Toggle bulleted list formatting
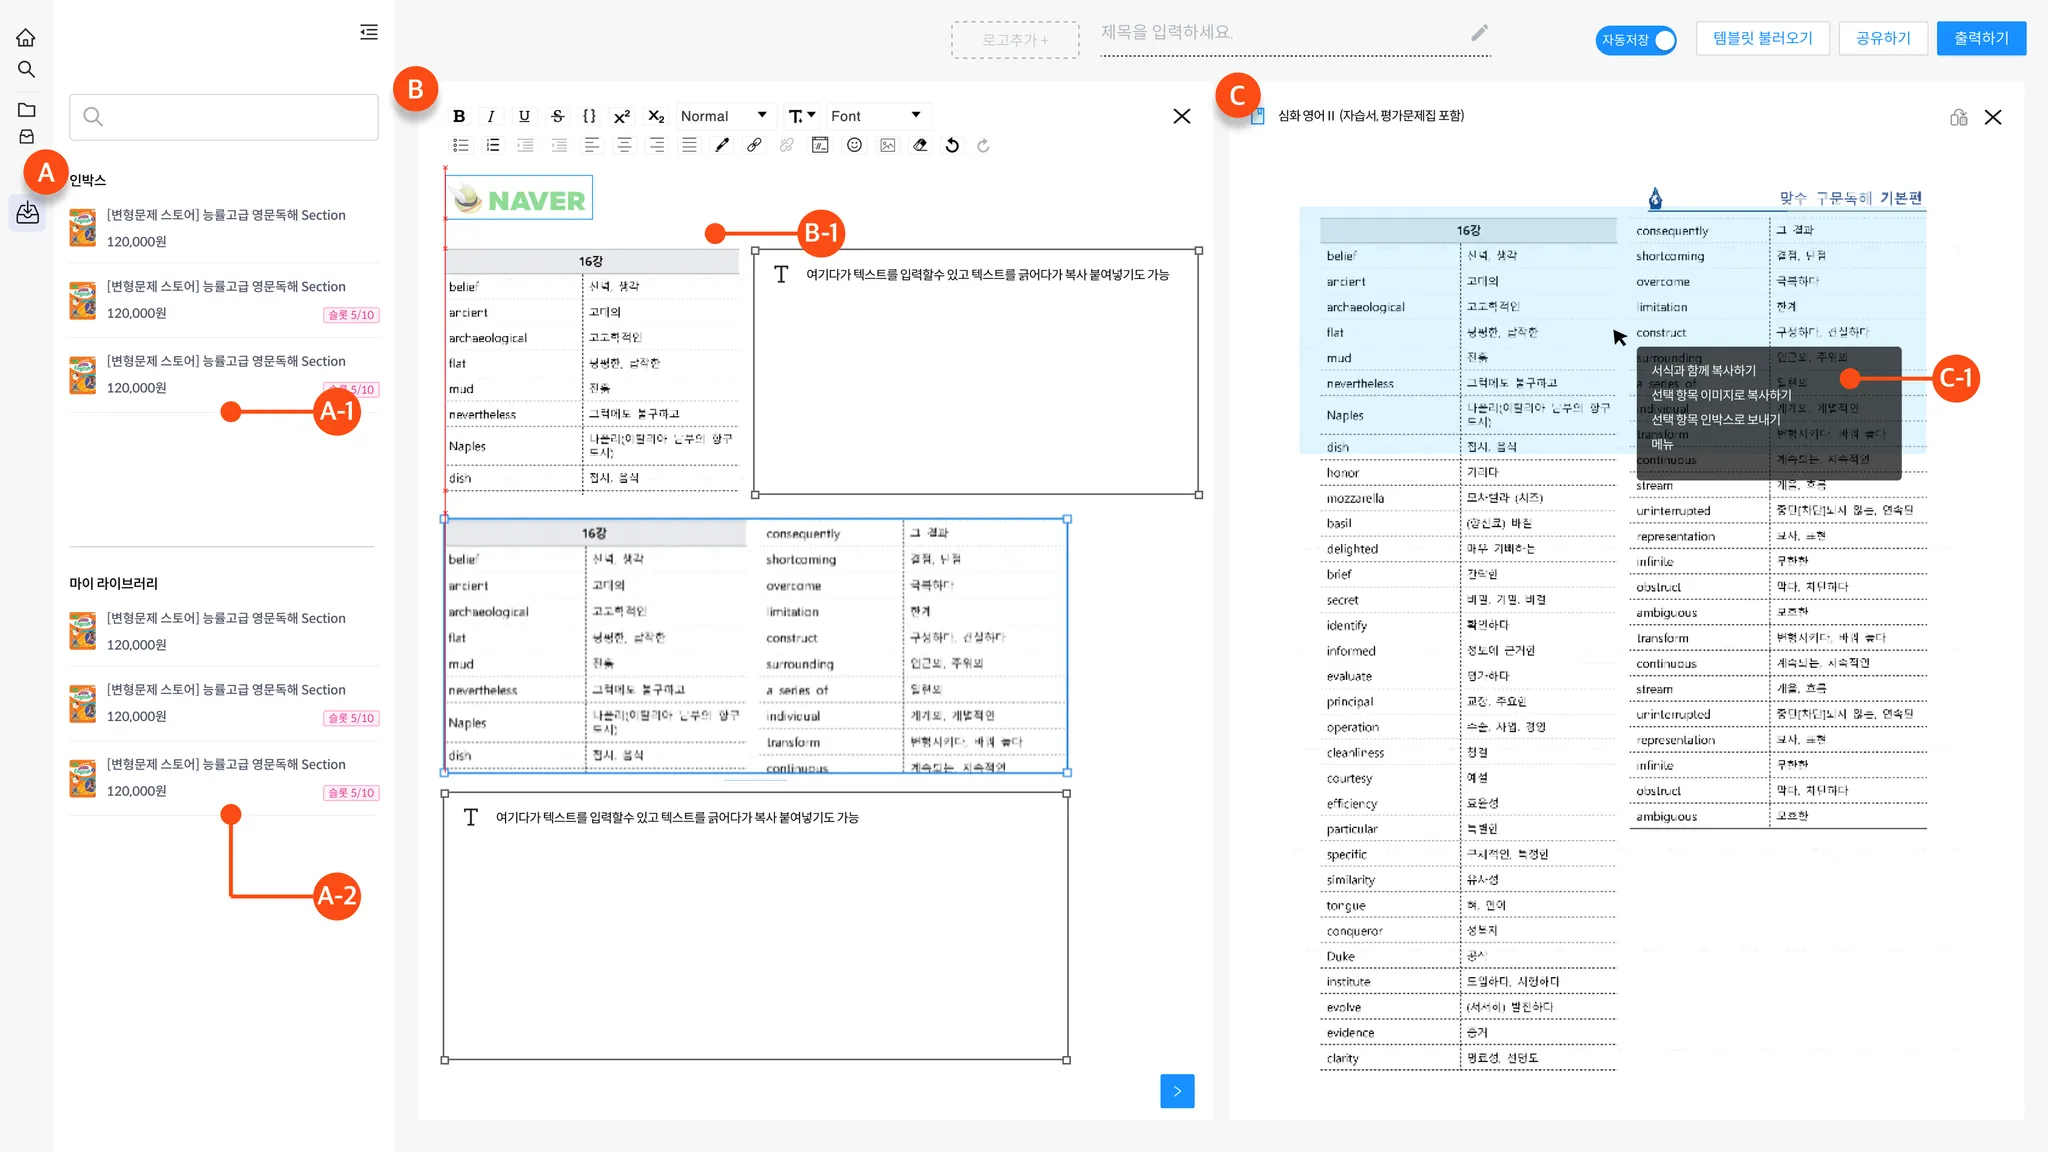2048x1152 pixels. (x=460, y=145)
